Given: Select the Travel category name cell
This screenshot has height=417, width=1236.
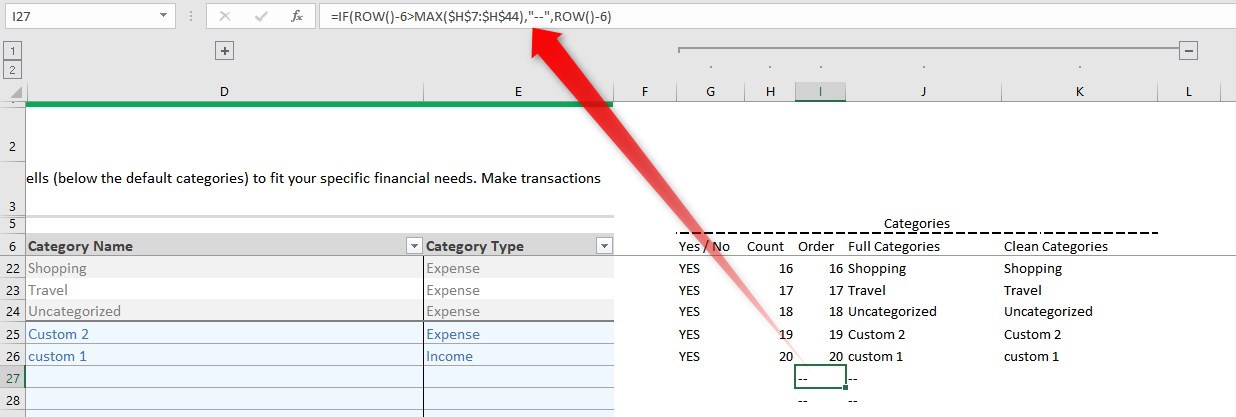Looking at the screenshot, I should [x=224, y=290].
